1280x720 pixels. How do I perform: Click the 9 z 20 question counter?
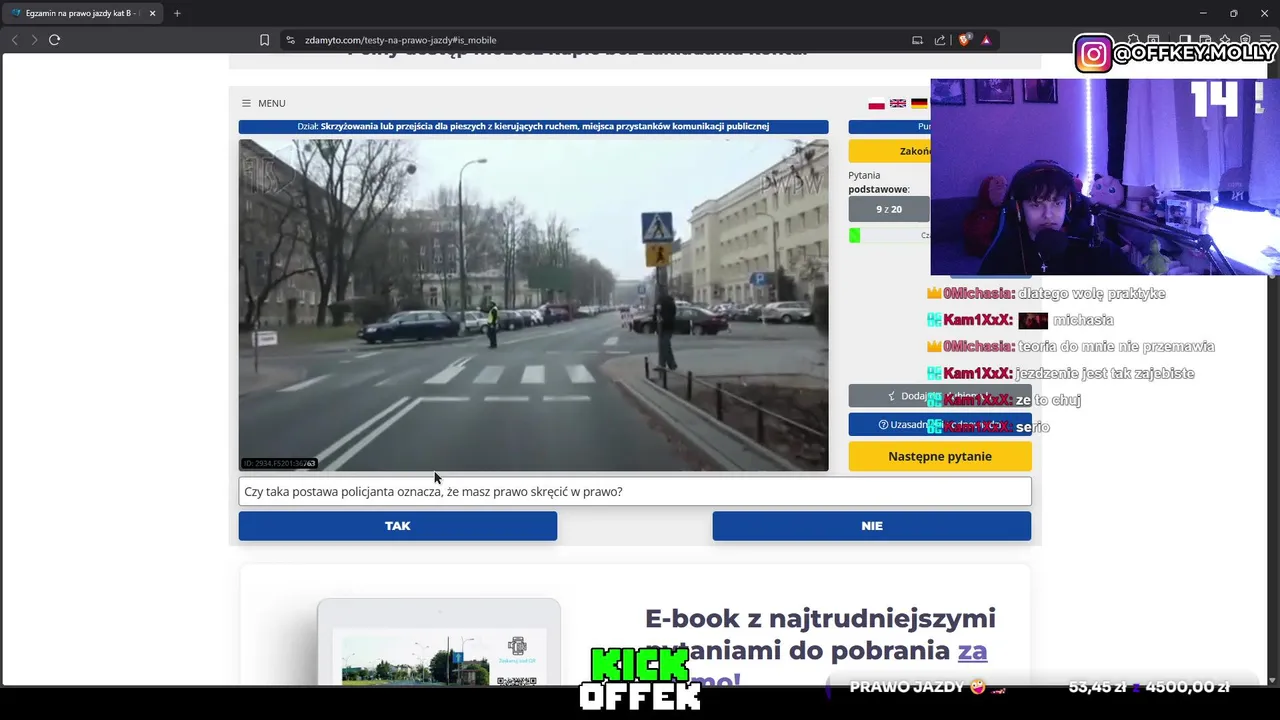[889, 209]
